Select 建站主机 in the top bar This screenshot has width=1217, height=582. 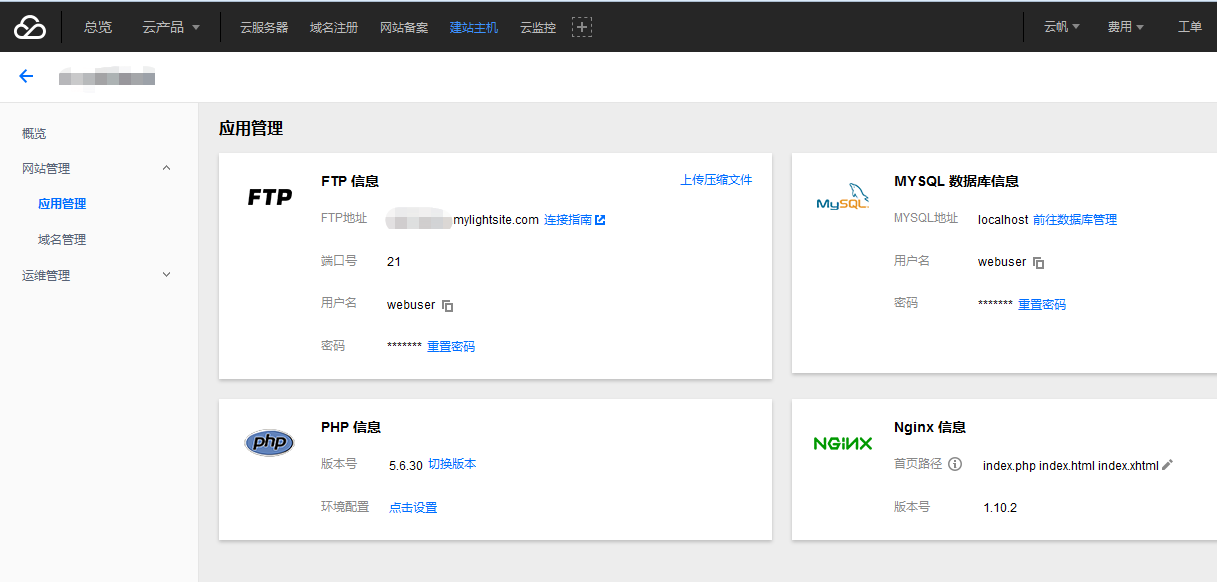point(474,27)
